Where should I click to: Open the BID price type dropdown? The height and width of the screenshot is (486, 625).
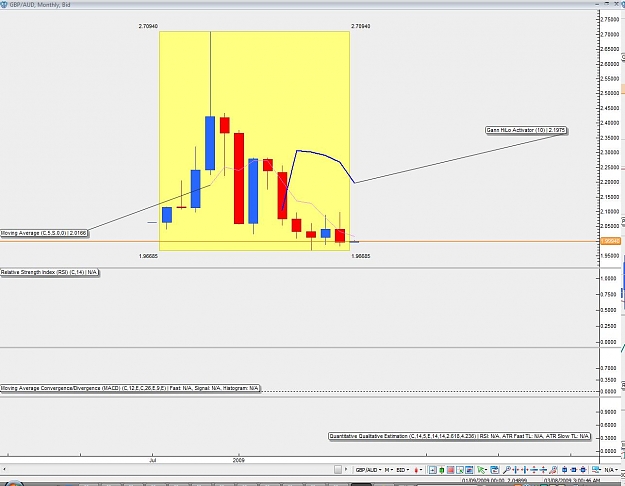coord(403,470)
